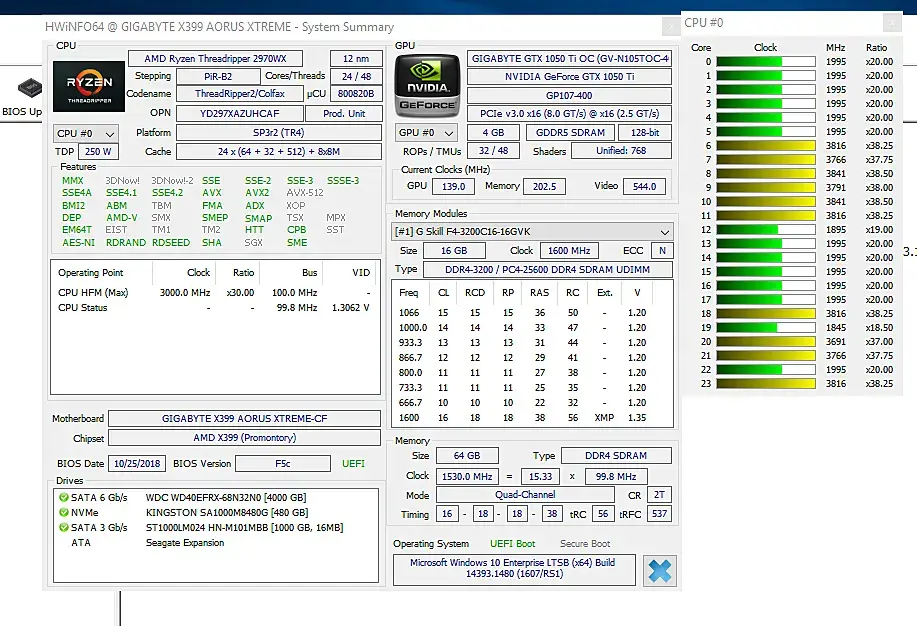
Task: Click the GP107-400 GPU codename field
Action: (x=569, y=95)
